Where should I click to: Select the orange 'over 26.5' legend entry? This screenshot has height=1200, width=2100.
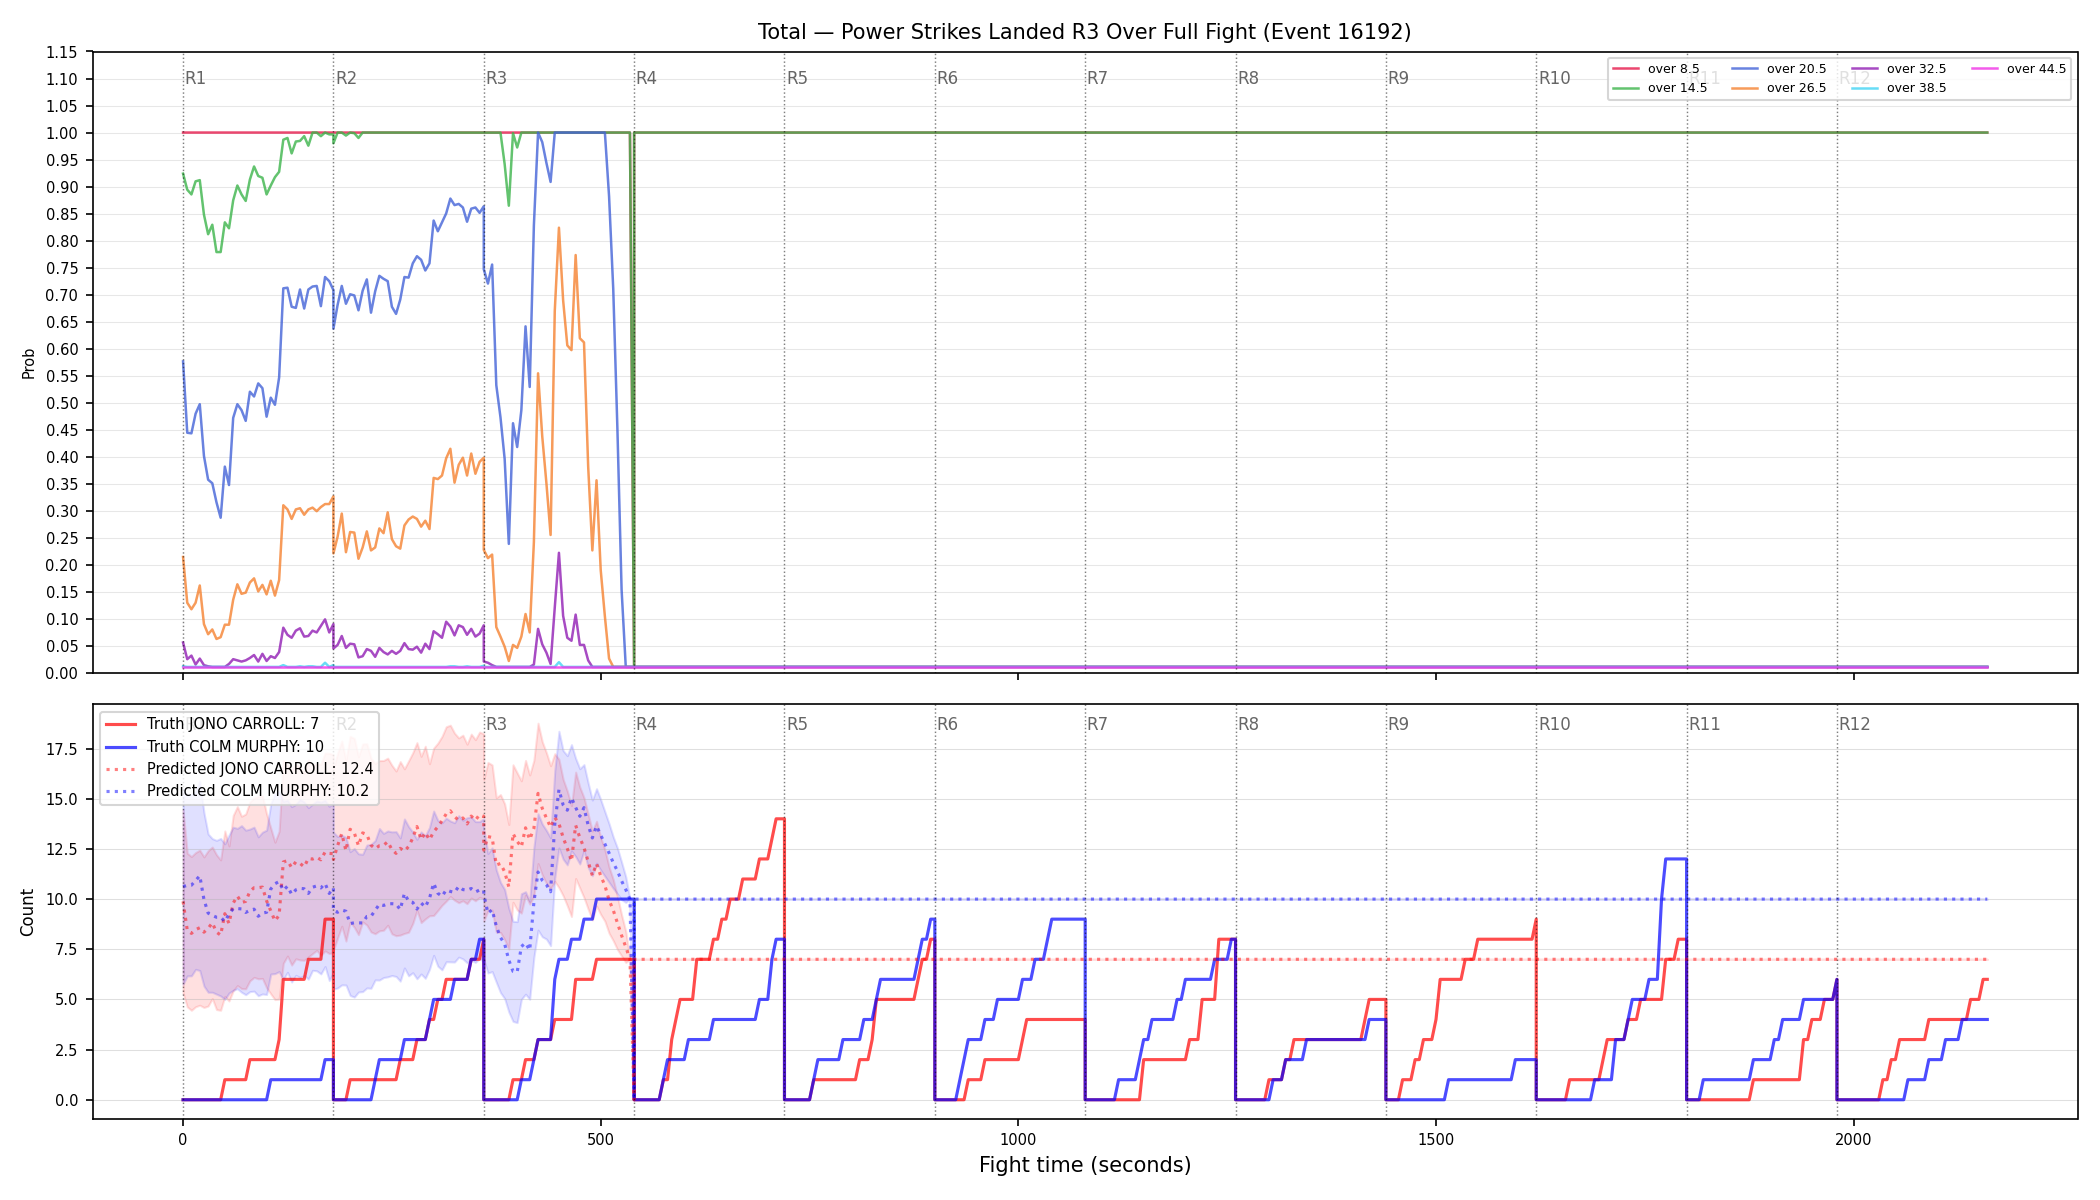point(1779,88)
